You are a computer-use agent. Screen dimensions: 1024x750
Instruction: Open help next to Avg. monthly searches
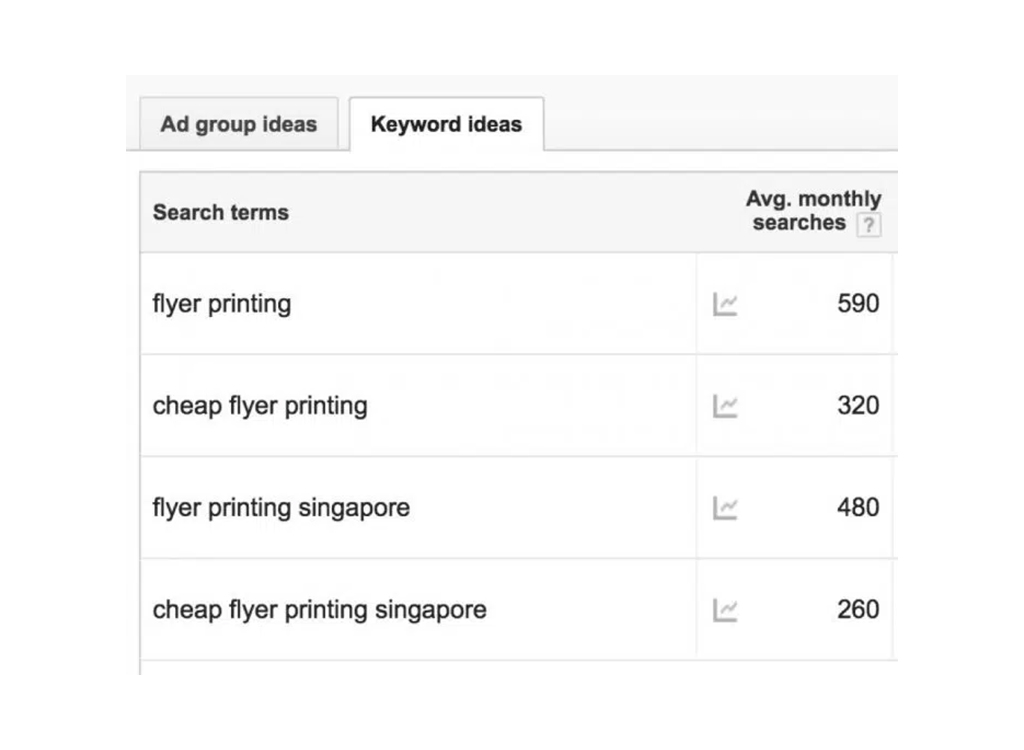tap(869, 225)
